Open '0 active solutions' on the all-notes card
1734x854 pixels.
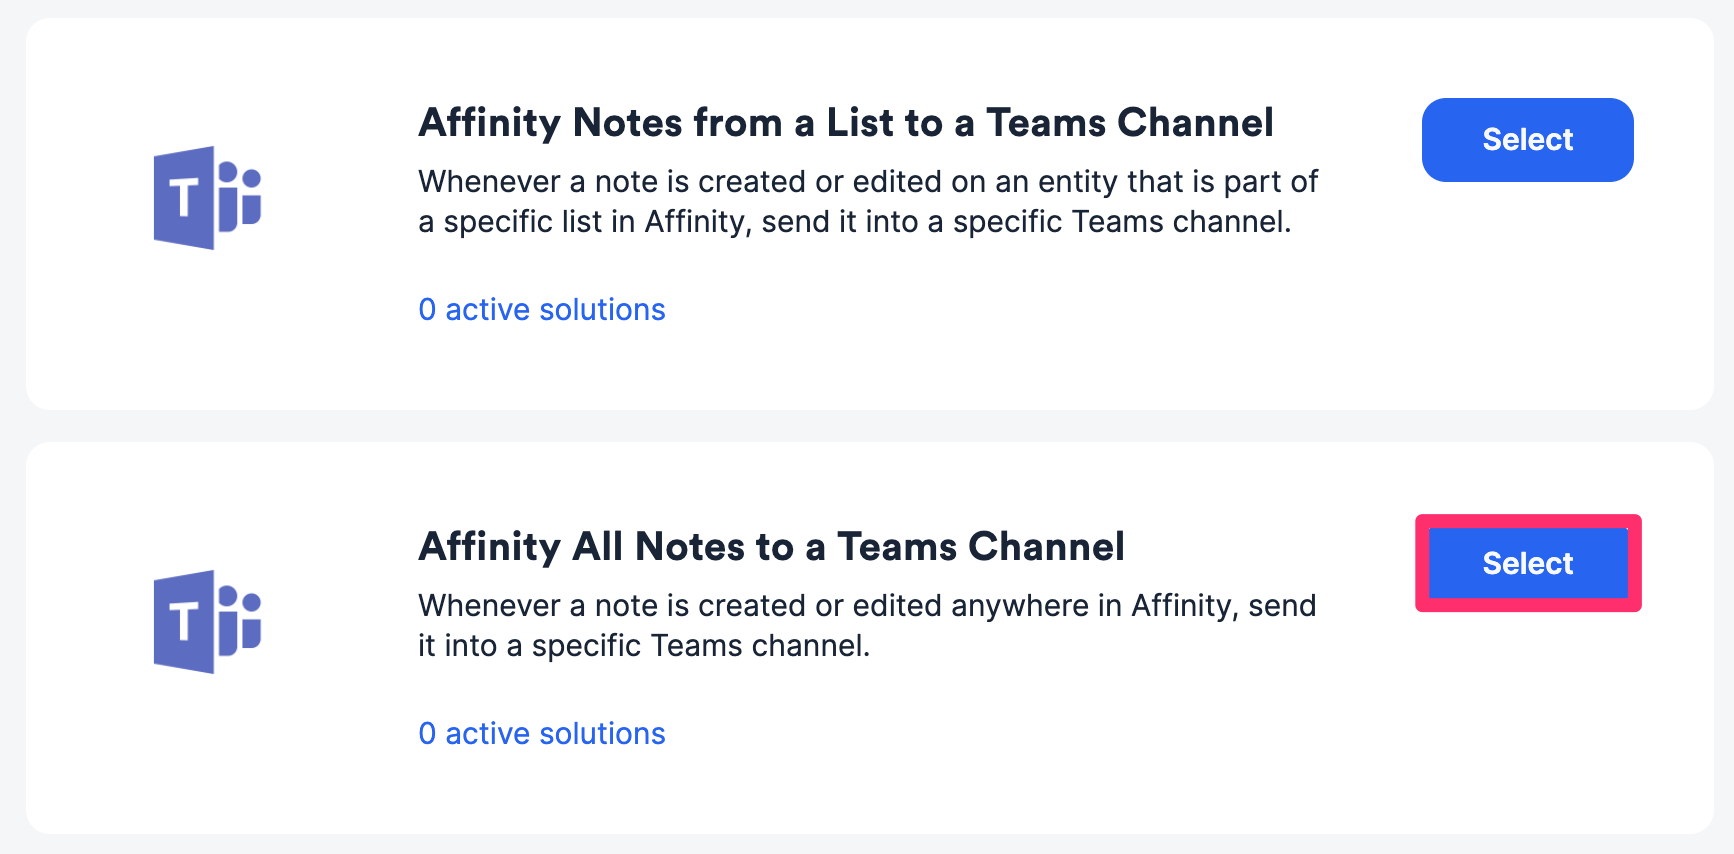[541, 733]
